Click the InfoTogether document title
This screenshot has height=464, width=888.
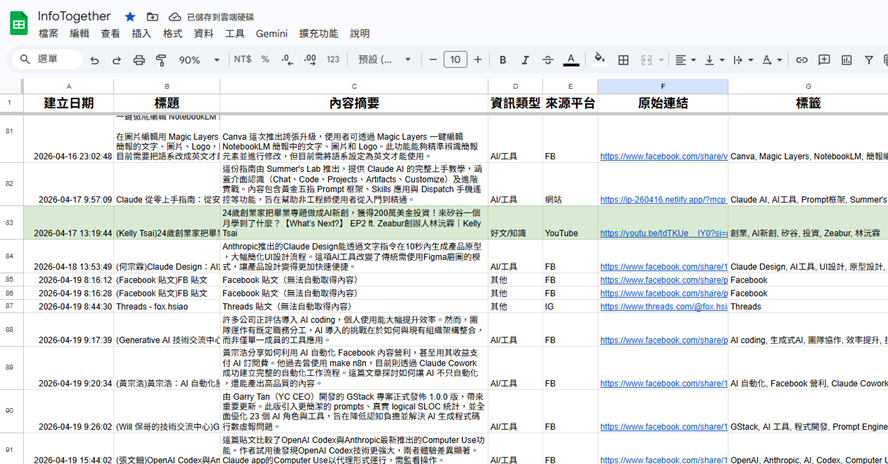point(74,16)
